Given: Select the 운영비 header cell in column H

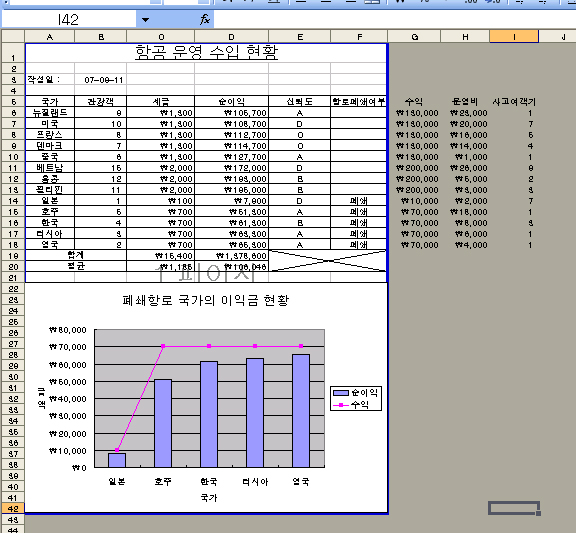Looking at the screenshot, I should click(x=465, y=101).
